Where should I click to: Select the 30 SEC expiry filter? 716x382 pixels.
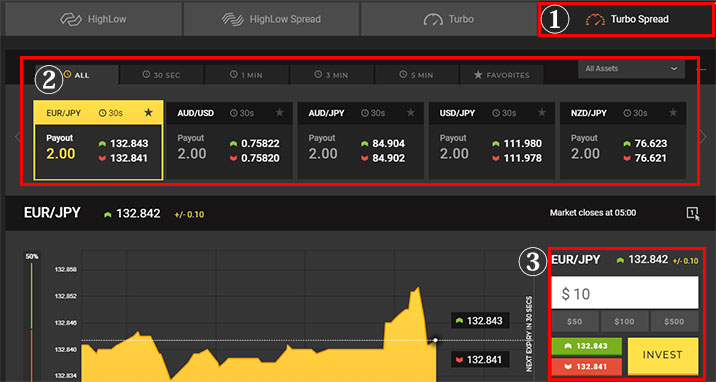pos(162,75)
